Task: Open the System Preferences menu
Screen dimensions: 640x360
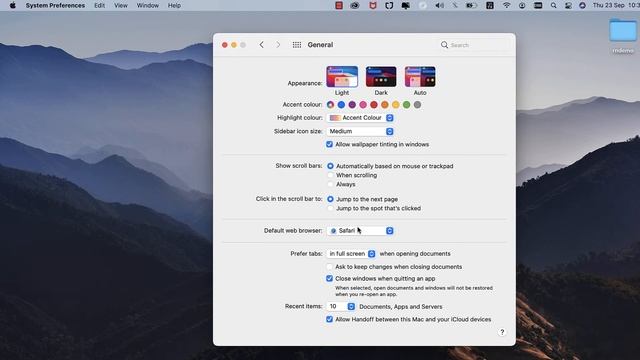Action: 55,5
